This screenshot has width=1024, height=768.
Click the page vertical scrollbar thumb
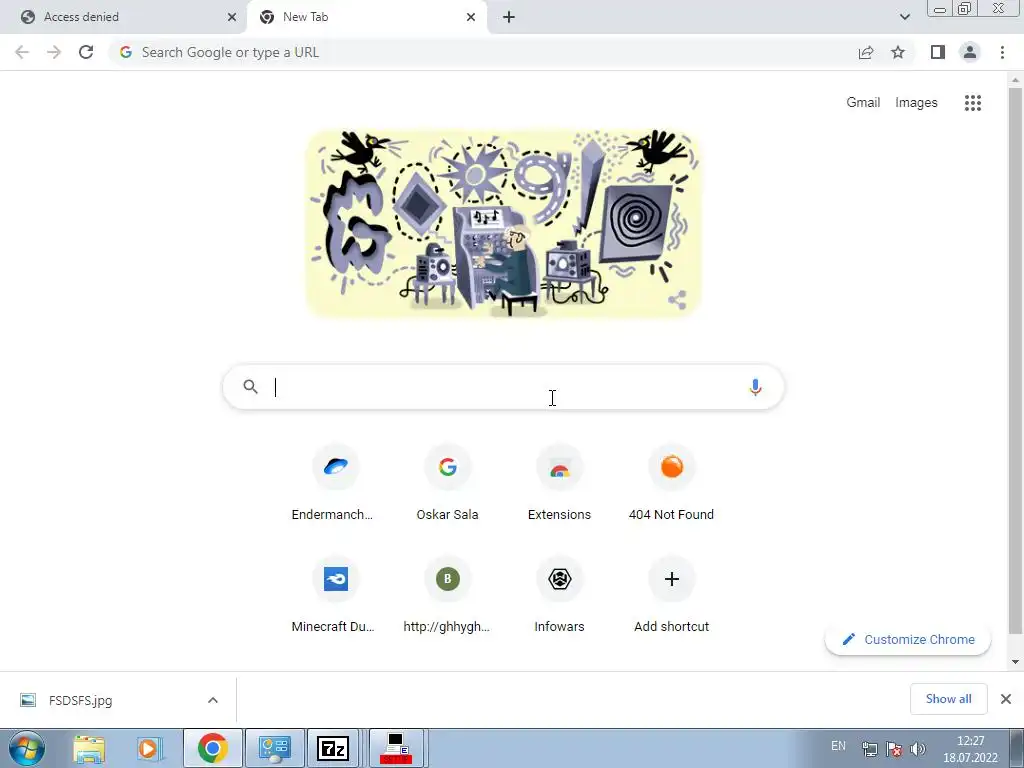1015,359
